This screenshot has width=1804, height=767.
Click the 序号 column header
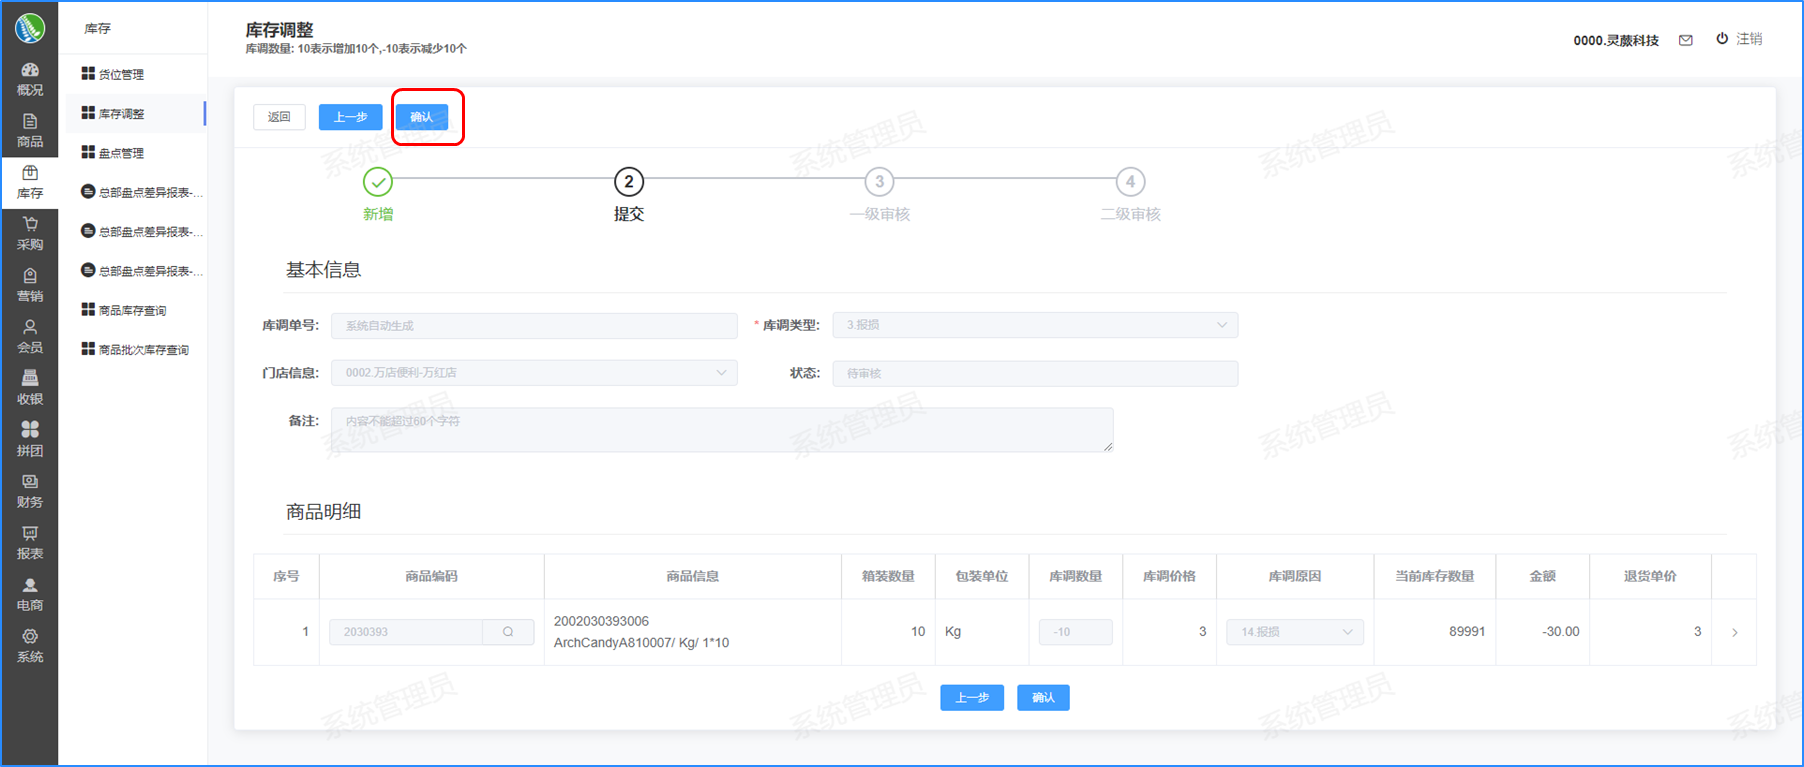(286, 576)
